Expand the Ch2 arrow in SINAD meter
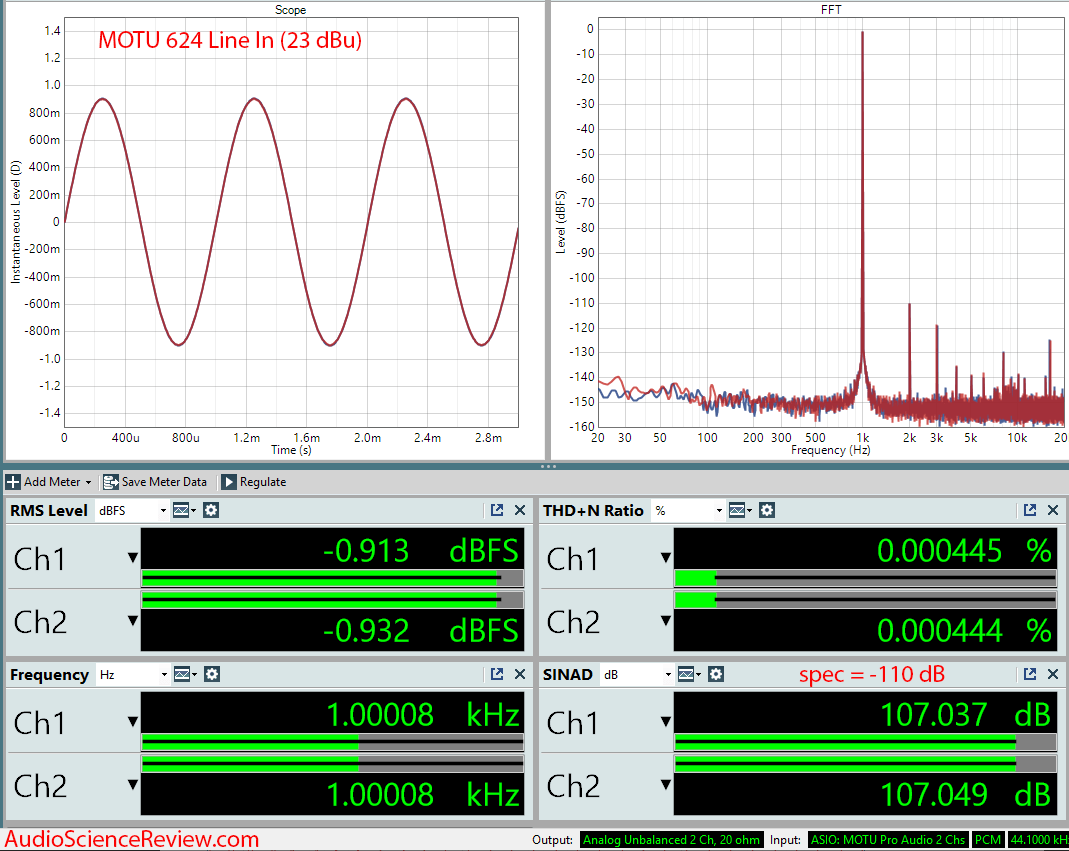This screenshot has height=851, width=1069. click(666, 784)
